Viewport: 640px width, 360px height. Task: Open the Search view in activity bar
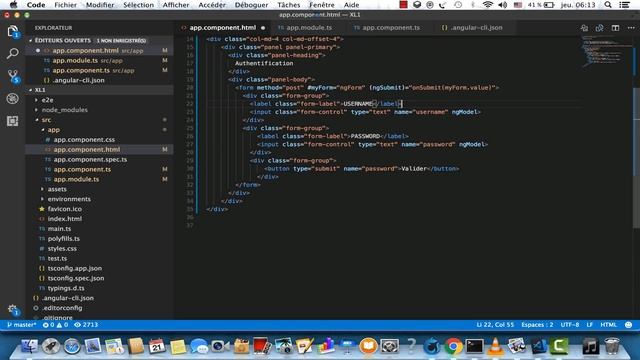13,53
